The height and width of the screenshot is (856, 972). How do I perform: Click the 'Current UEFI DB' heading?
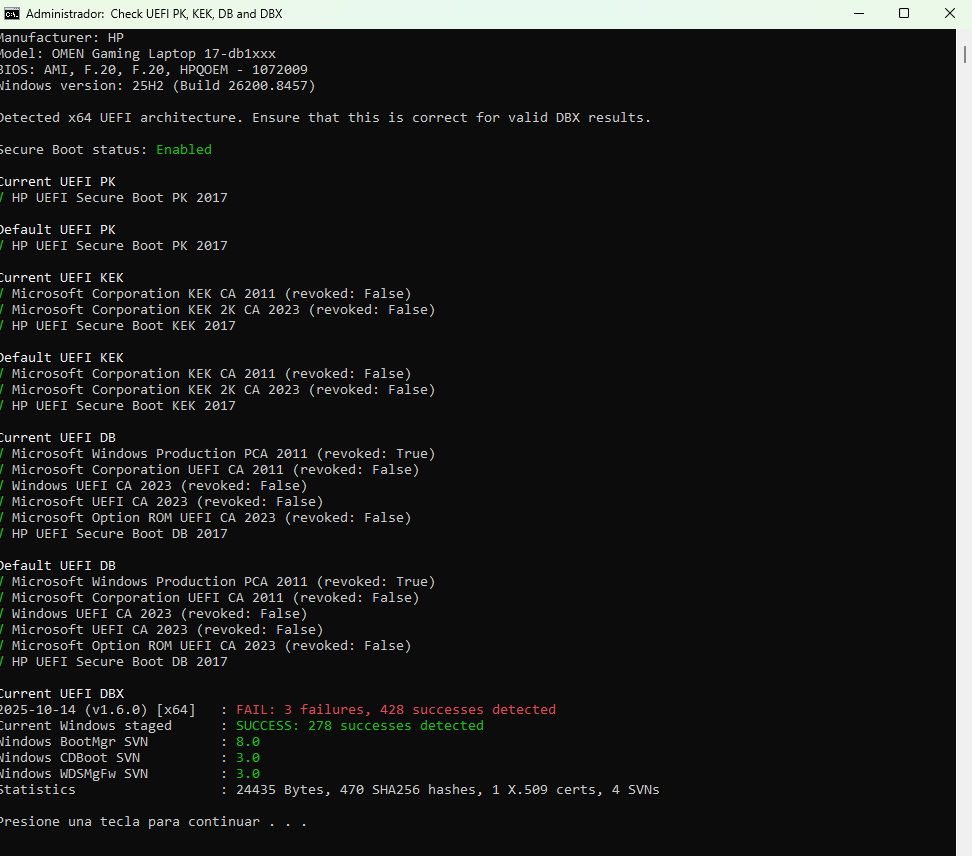tap(58, 438)
